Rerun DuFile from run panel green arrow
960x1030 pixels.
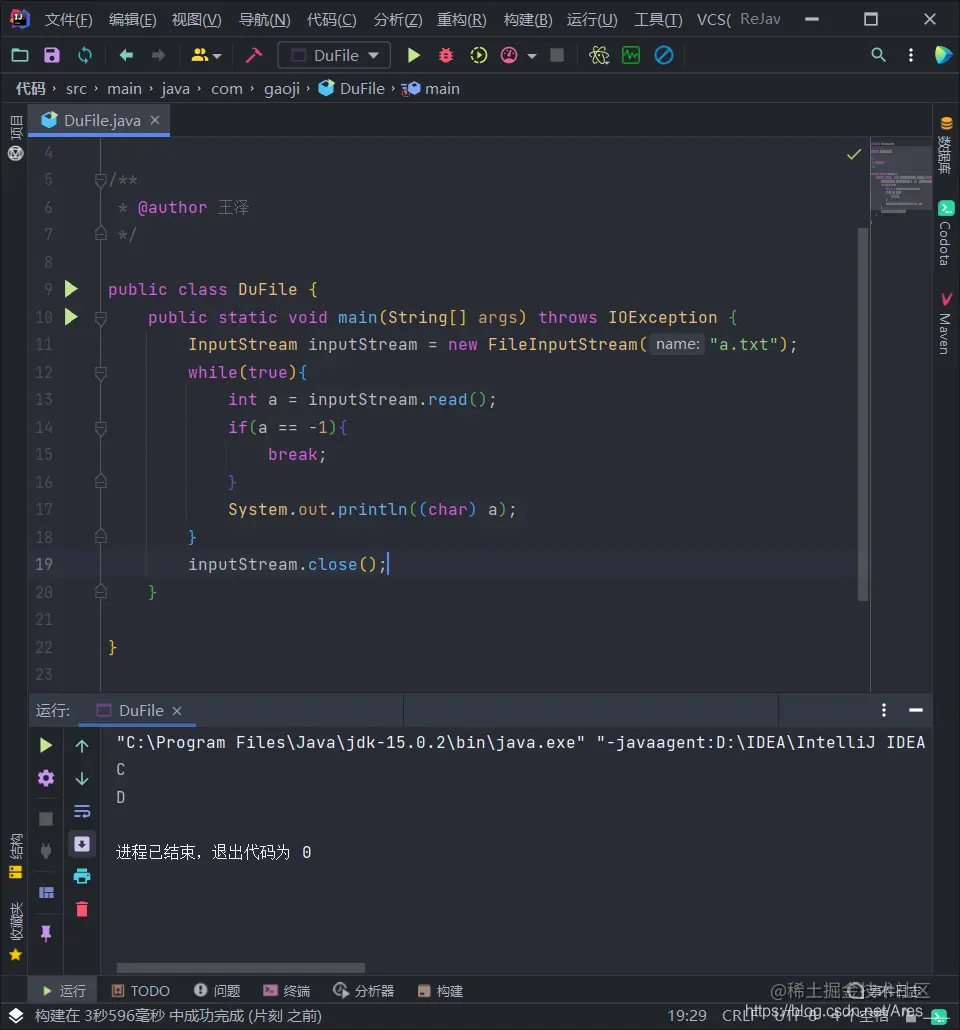(46, 745)
